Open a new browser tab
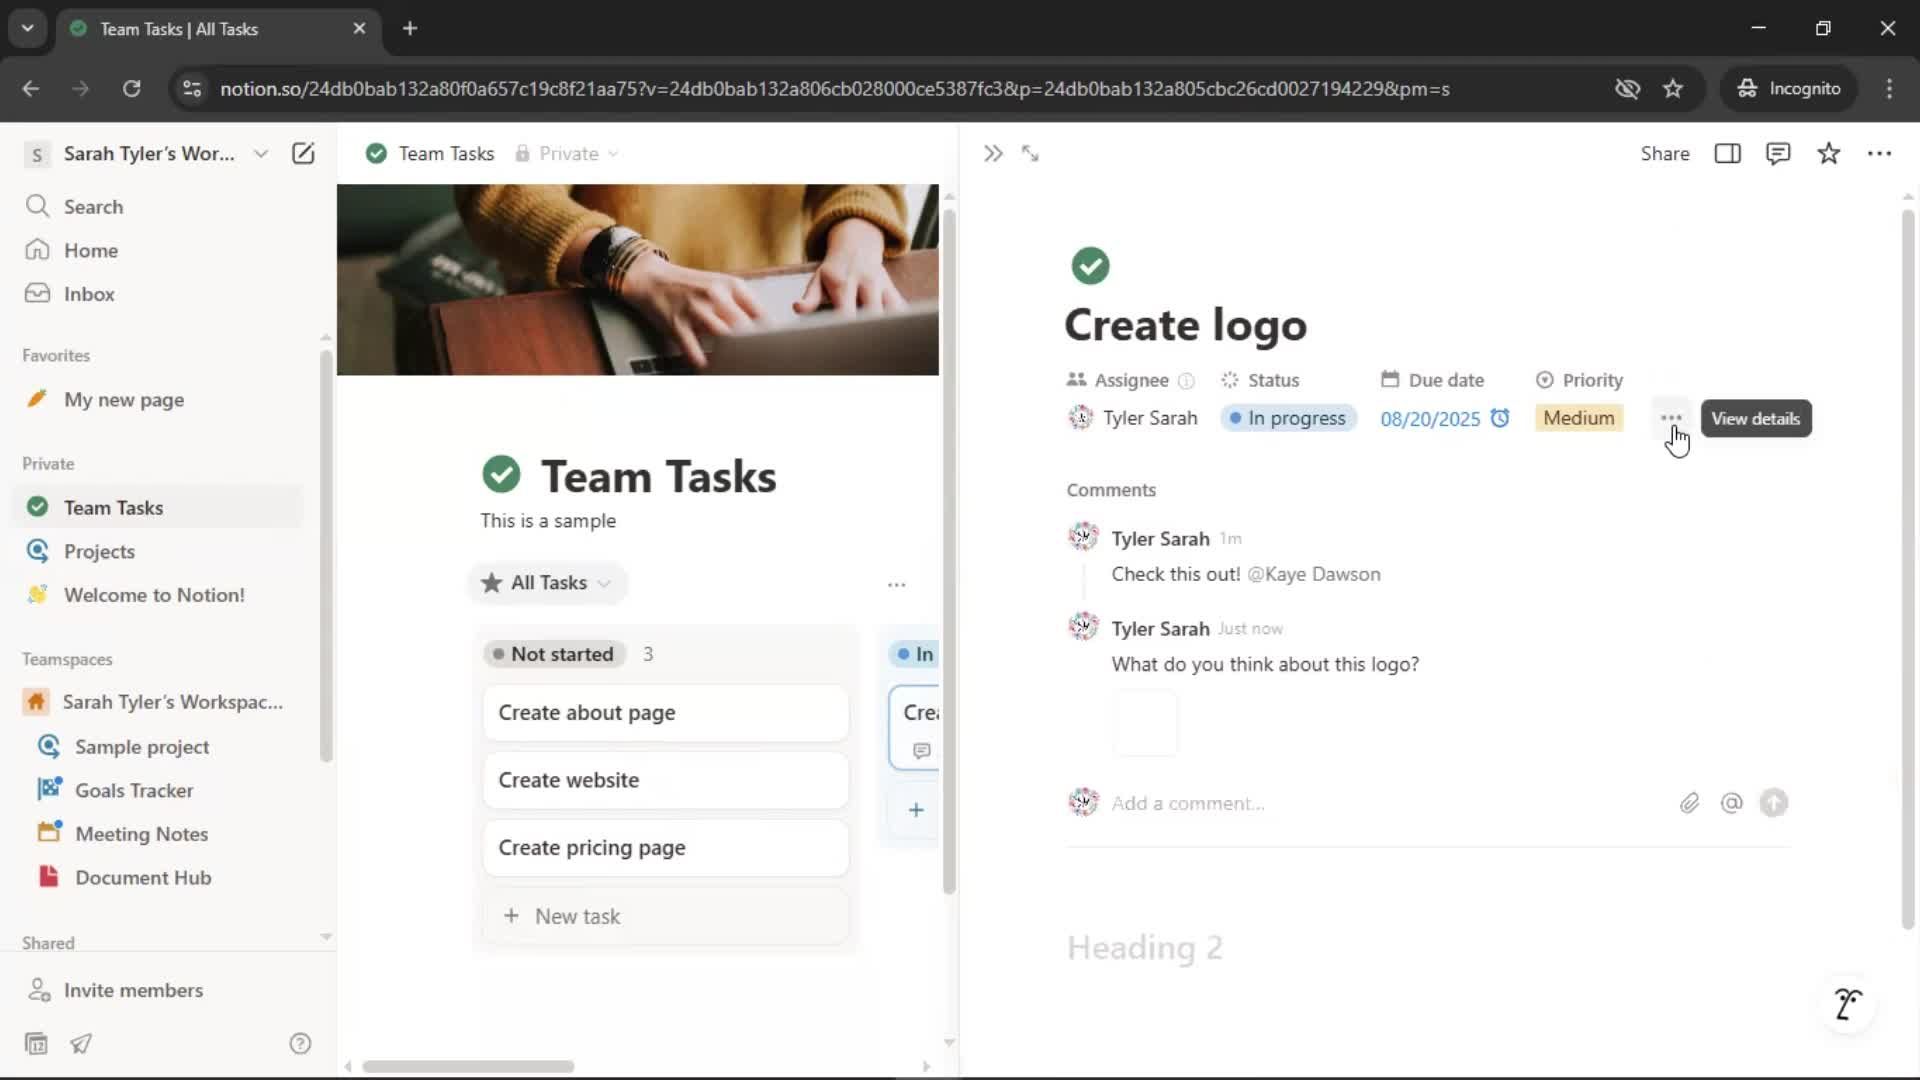1920x1080 pixels. (x=409, y=28)
